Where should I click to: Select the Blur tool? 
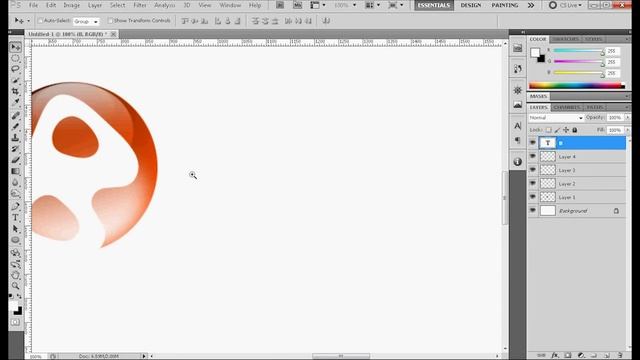point(16,182)
